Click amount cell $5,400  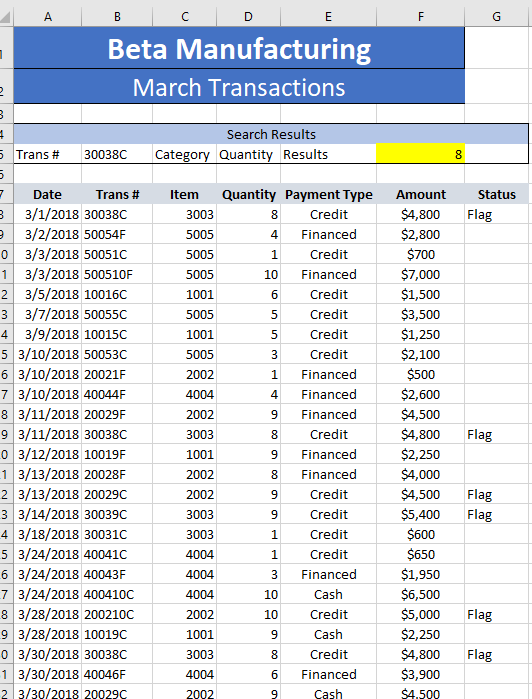coord(421,514)
